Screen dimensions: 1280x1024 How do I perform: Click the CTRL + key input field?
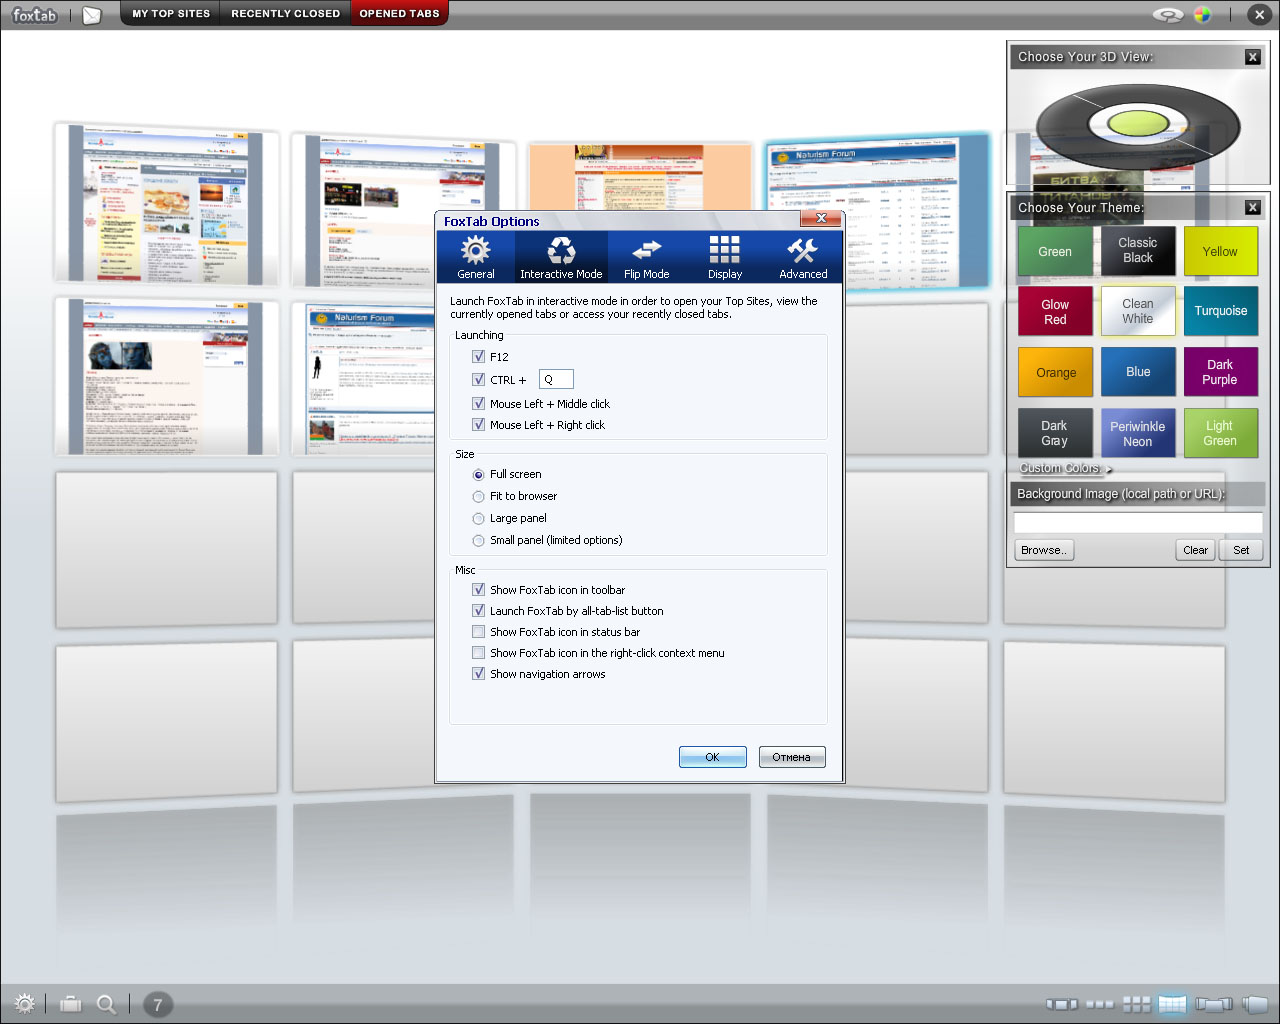[556, 379]
